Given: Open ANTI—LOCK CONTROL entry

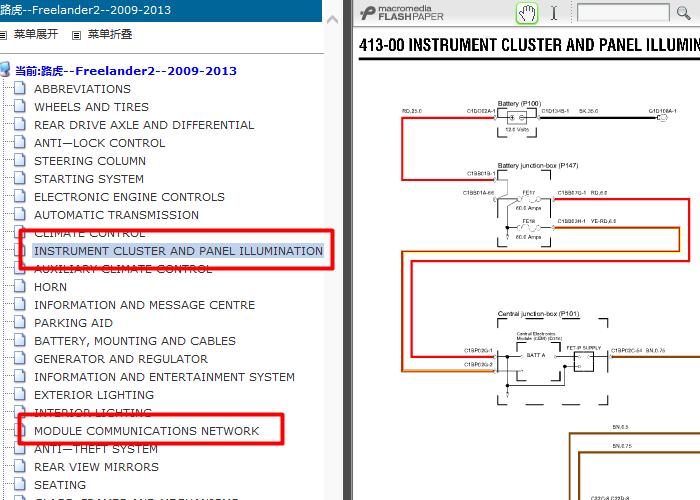Looking at the screenshot, I should 100,143.
